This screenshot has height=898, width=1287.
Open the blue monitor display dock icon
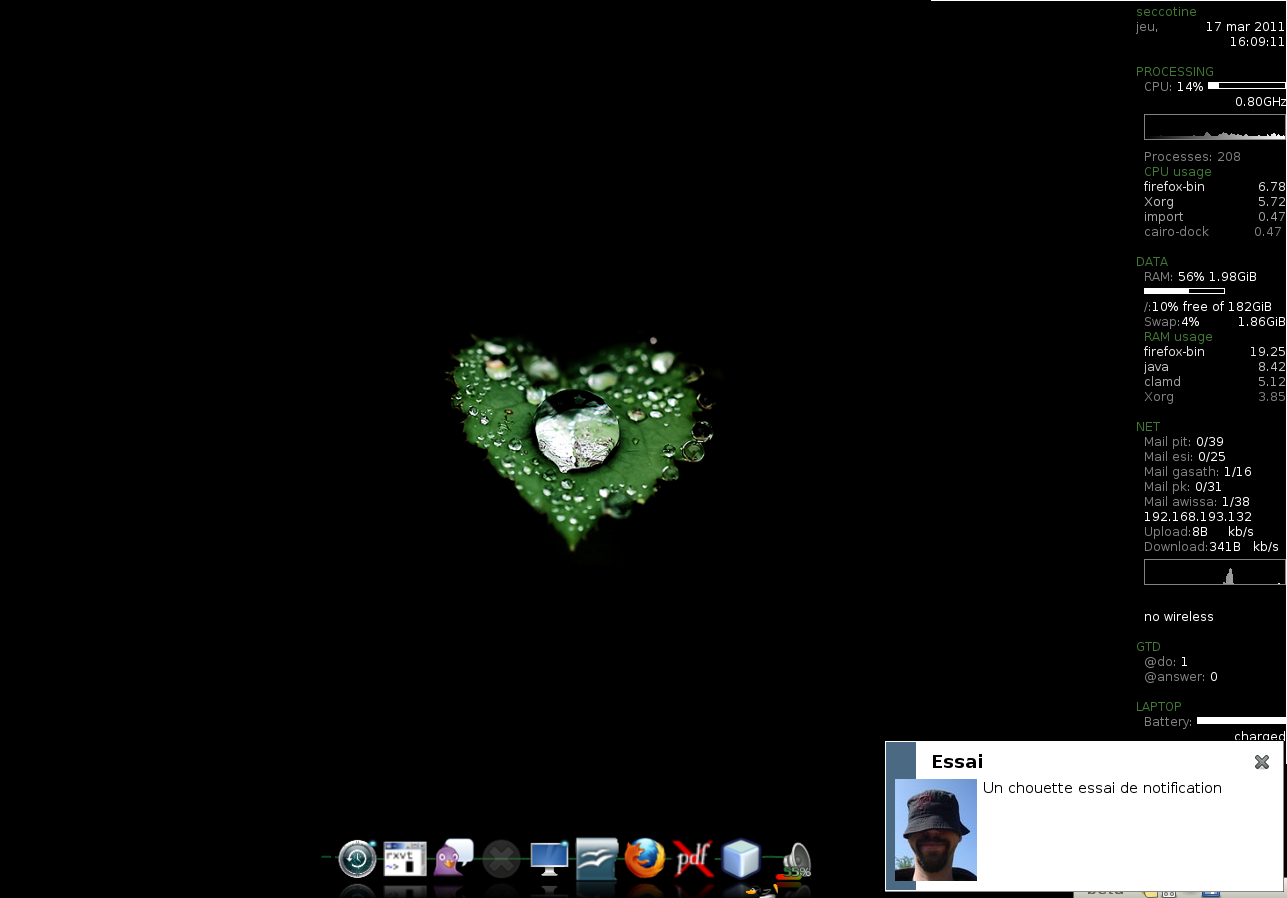[x=549, y=859]
